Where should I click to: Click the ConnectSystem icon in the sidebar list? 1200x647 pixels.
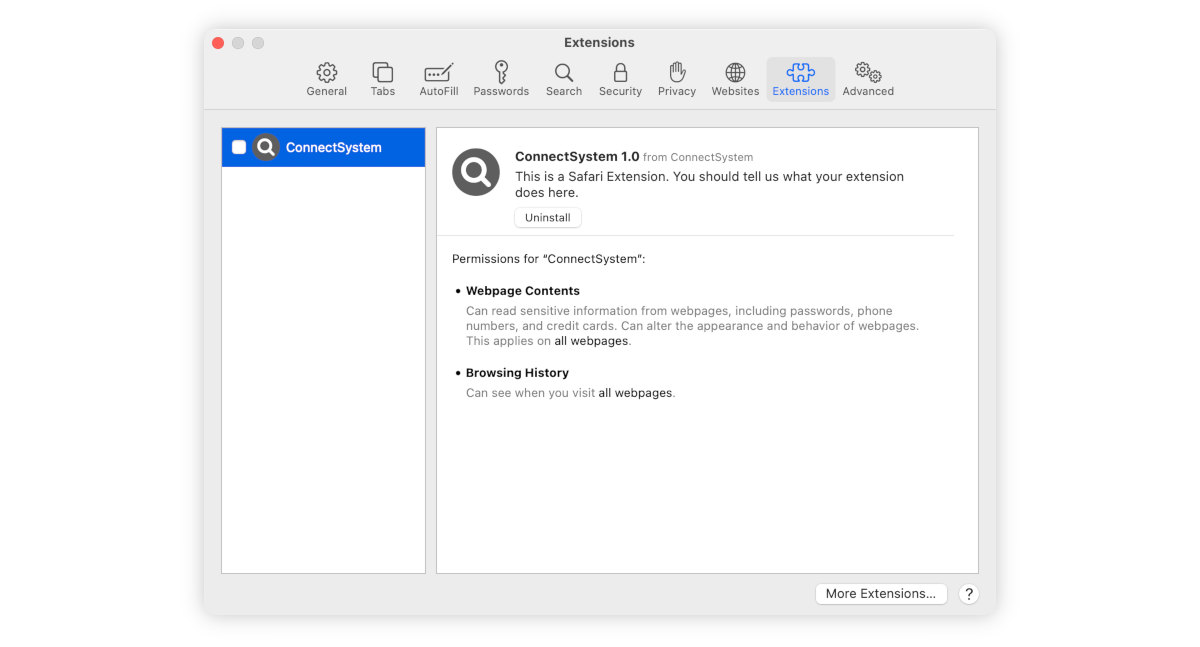[x=265, y=147]
